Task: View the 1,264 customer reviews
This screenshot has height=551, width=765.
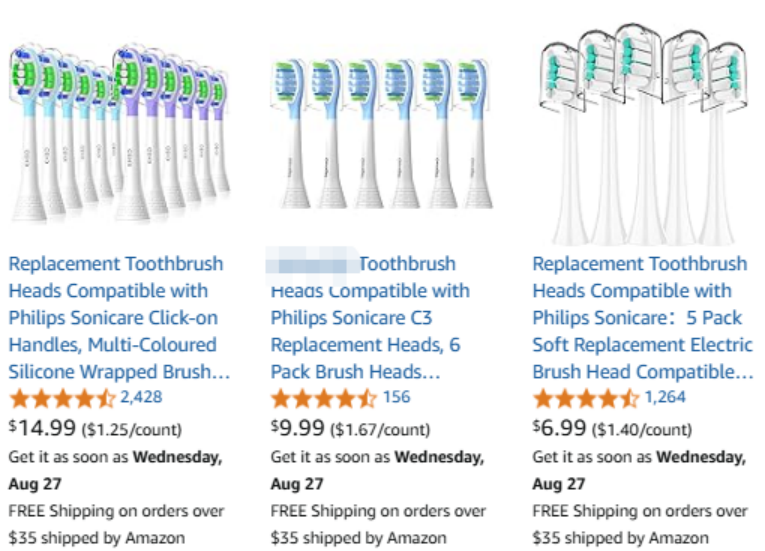Action: 664,397
